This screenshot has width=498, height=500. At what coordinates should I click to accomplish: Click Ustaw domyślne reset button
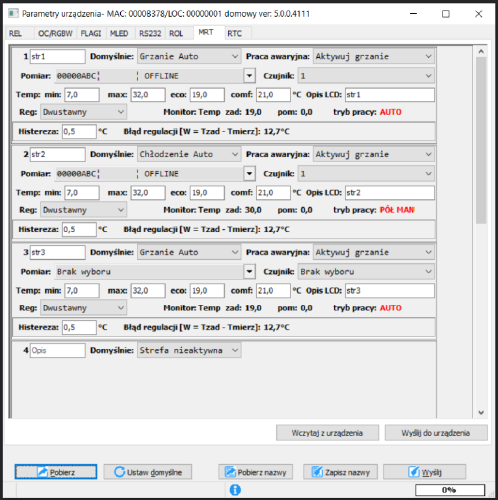148,472
